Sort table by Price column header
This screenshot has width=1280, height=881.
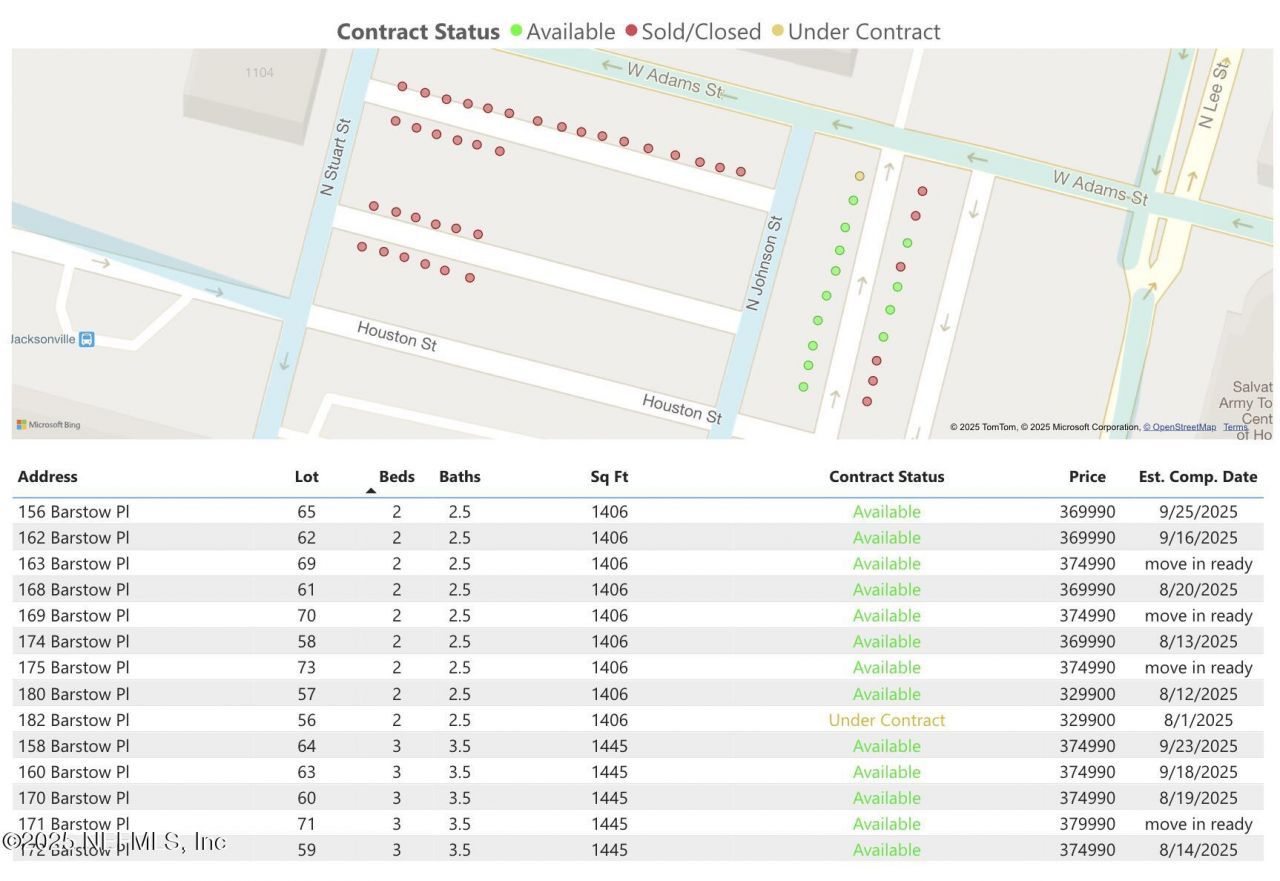point(1086,477)
